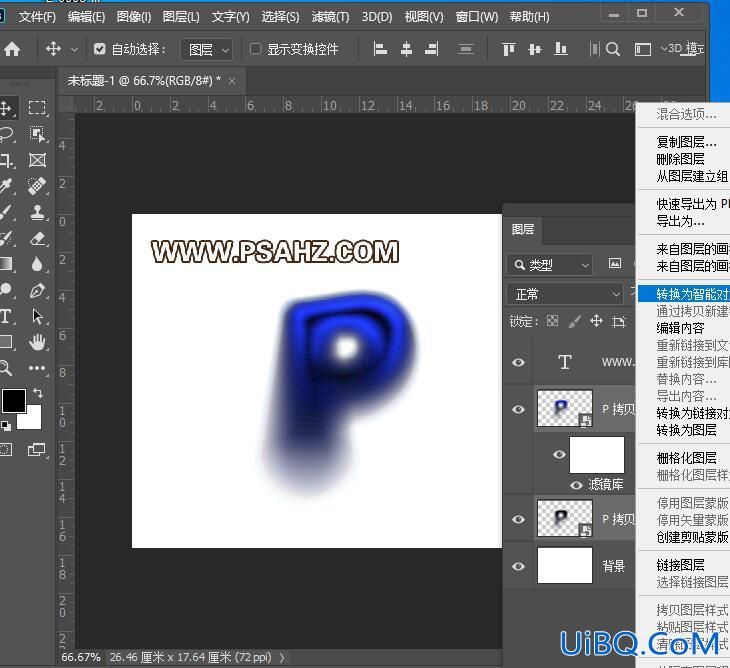Select the Path Selection tool
This screenshot has height=668, width=730.
coord(37,317)
